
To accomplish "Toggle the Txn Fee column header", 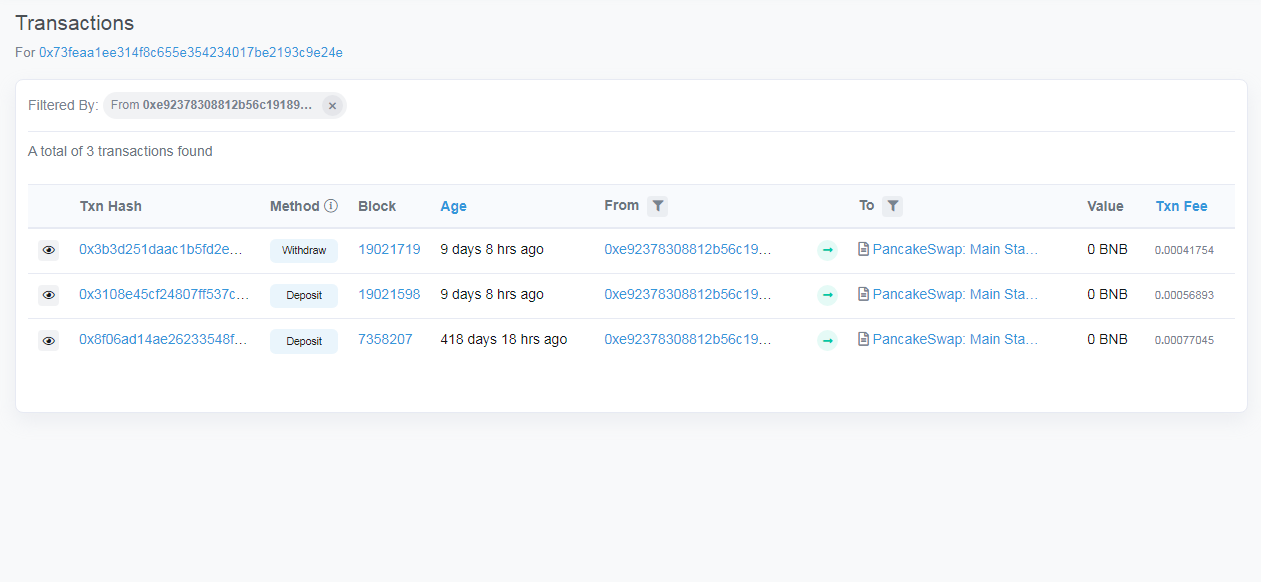I will [1181, 206].
